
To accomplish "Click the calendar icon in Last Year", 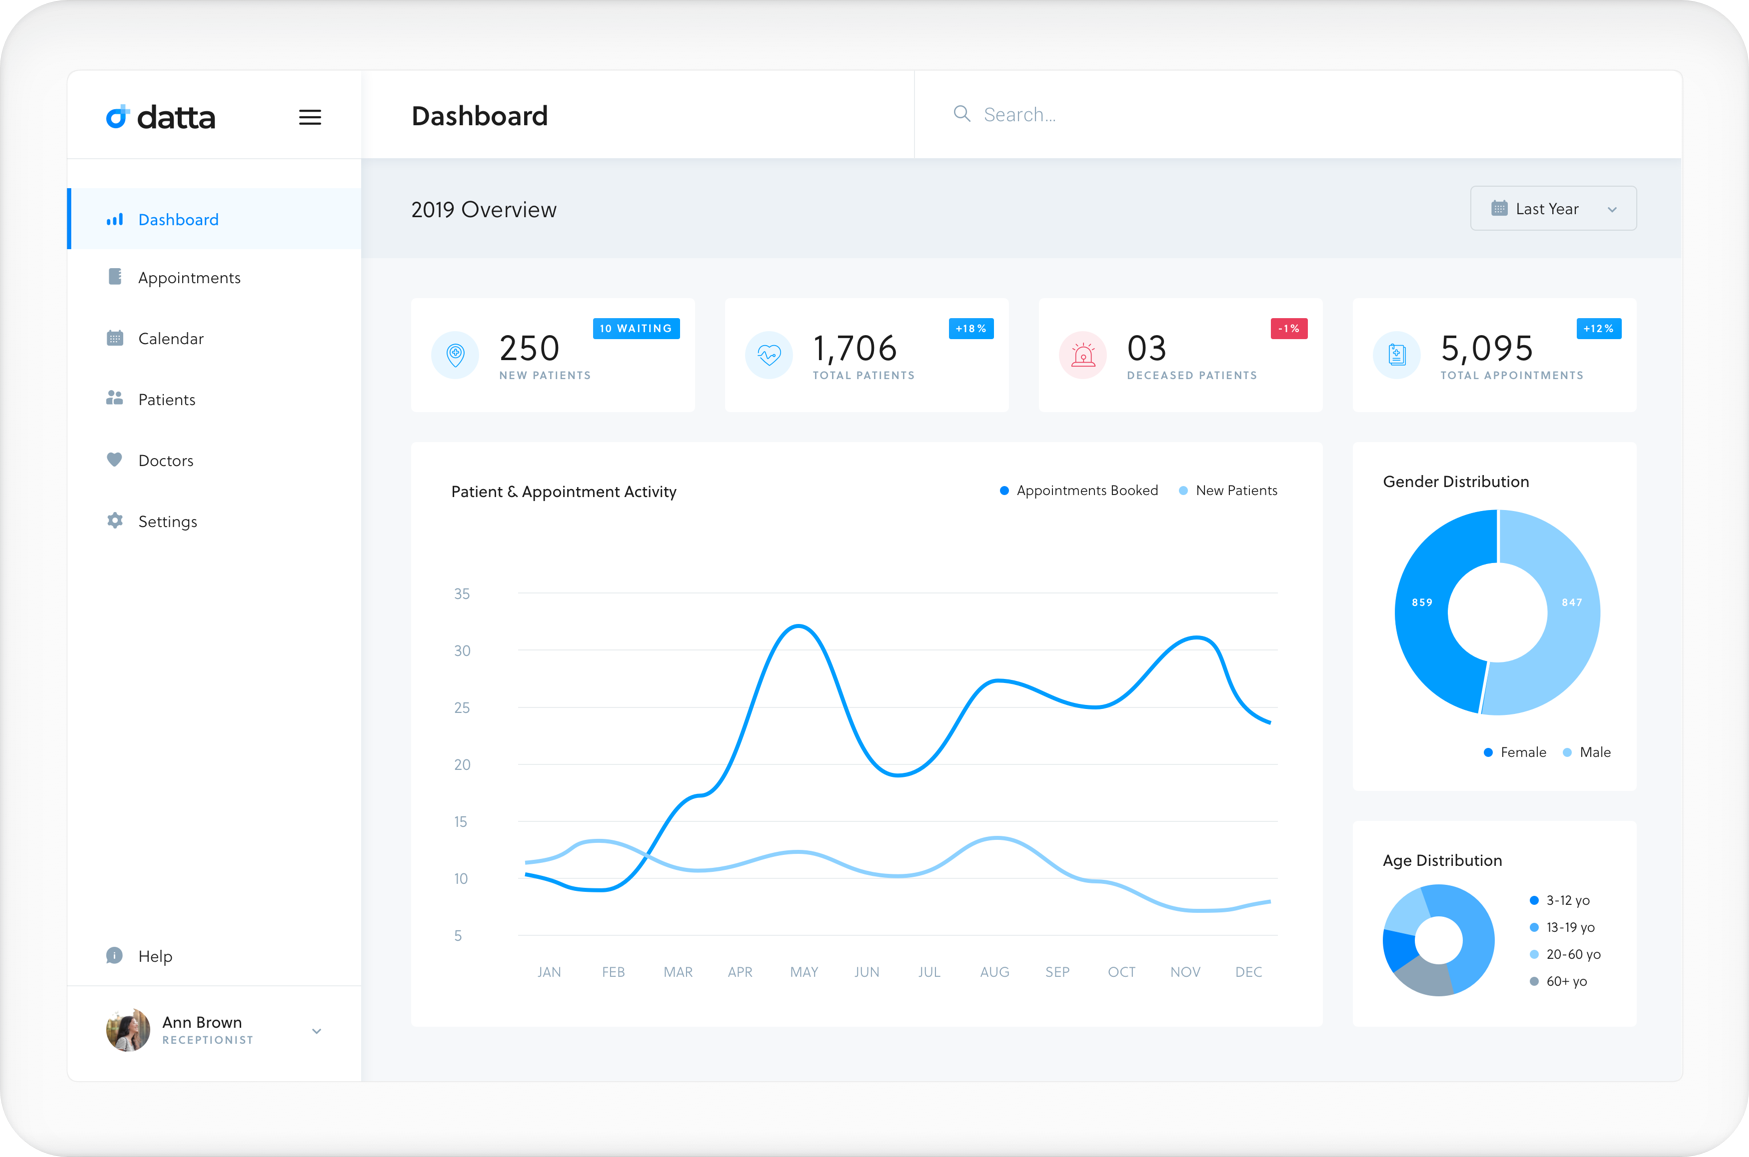I will click(x=1499, y=208).
